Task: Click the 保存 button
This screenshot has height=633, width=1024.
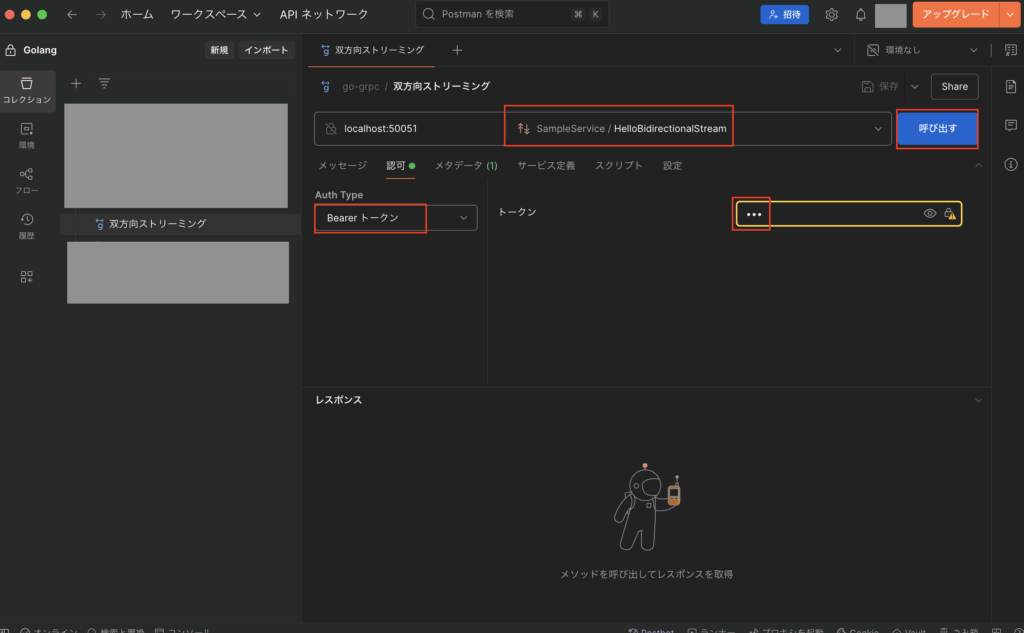Action: click(x=880, y=86)
